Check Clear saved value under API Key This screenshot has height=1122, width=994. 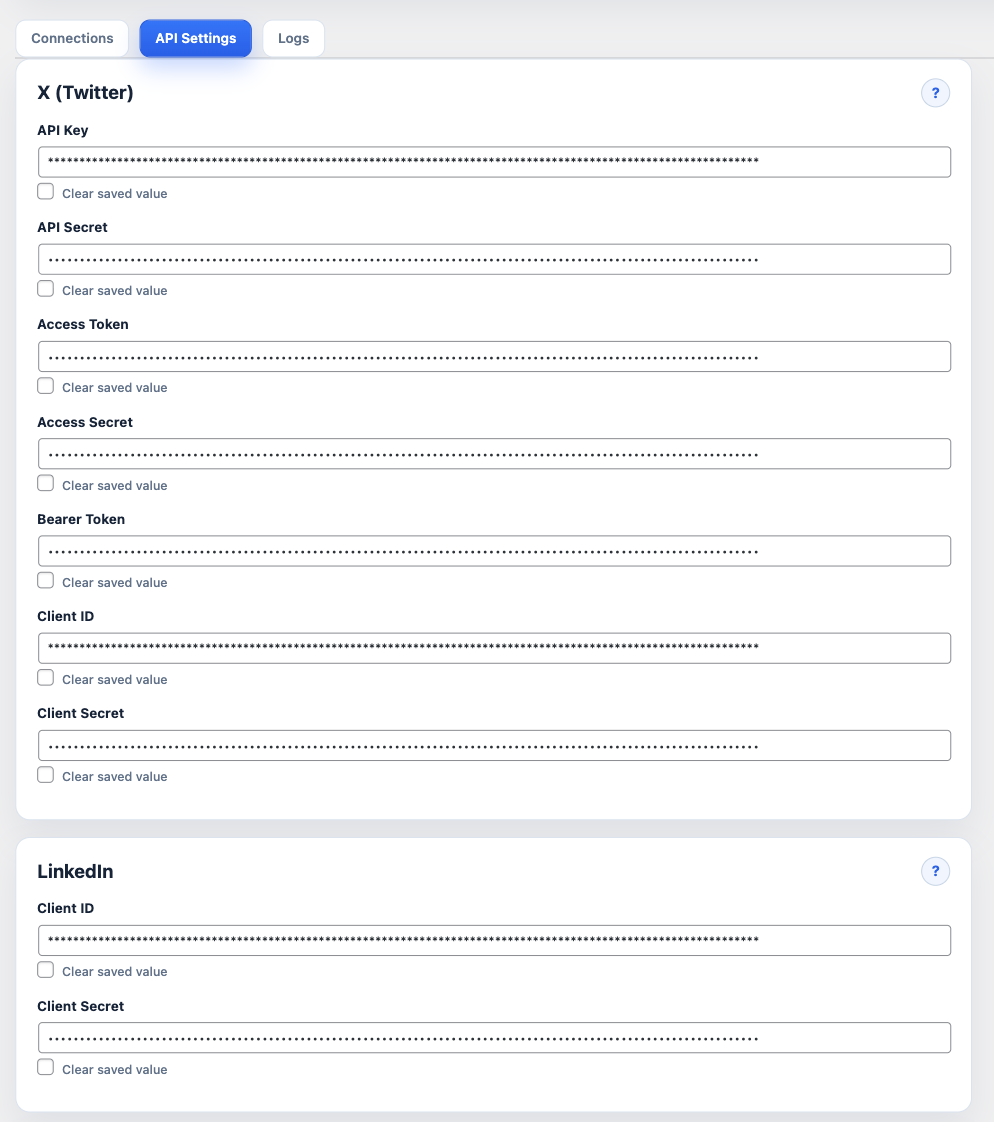pos(45,190)
